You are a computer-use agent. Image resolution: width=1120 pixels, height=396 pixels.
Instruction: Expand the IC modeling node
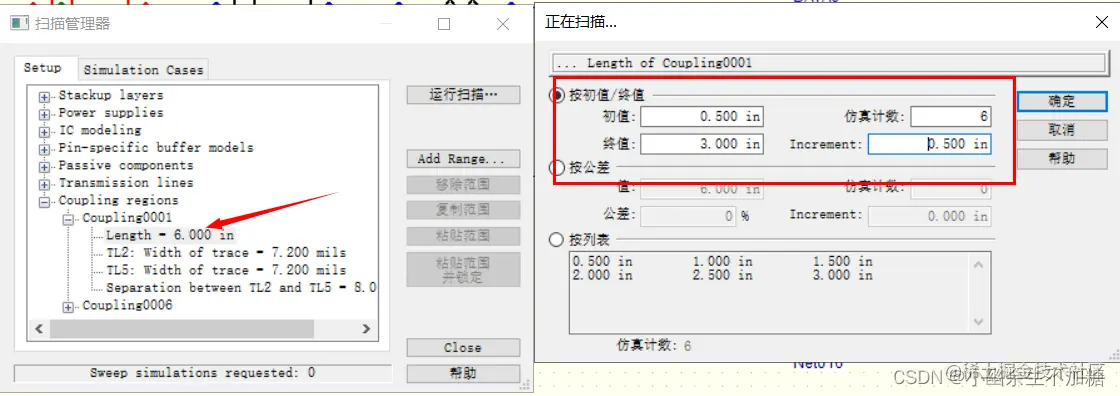click(x=45, y=132)
